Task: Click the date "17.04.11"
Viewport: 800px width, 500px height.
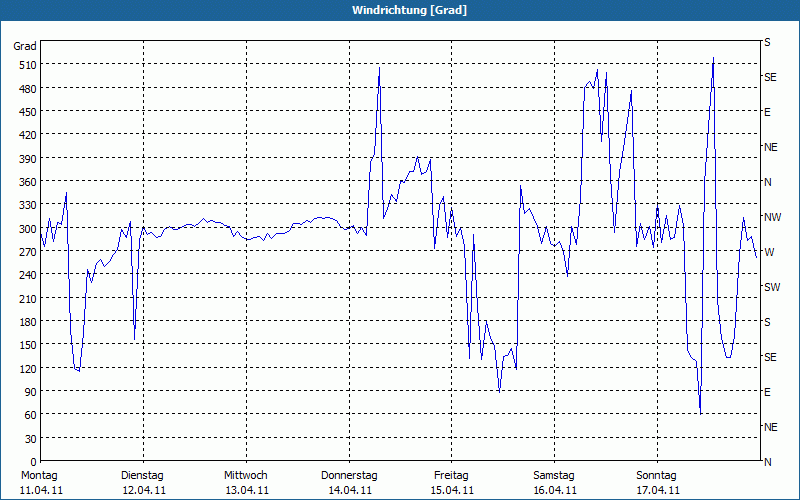Action: point(658,491)
